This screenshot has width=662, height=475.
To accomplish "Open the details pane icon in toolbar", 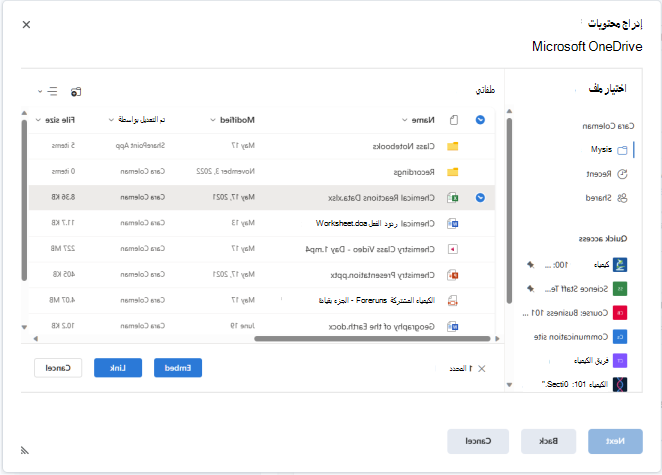I will (x=76, y=91).
